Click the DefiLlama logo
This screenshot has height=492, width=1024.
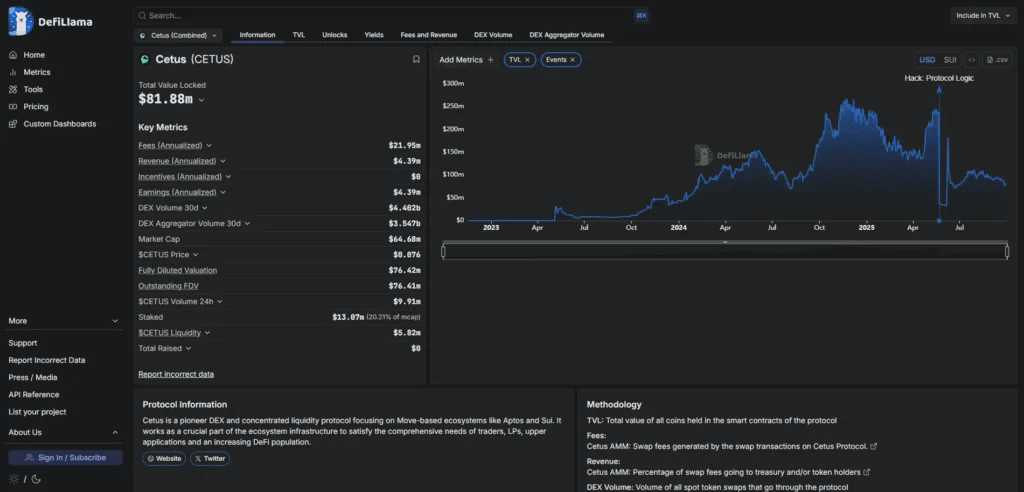(50, 21)
